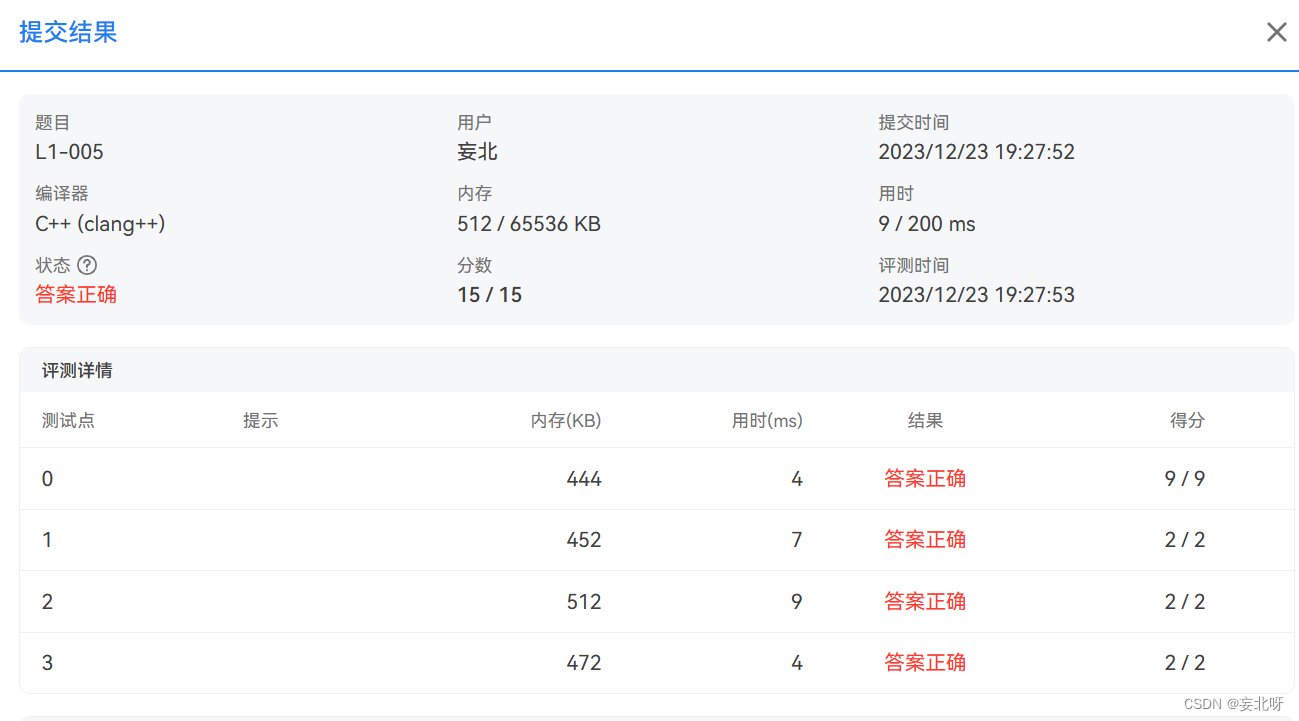This screenshot has height=721, width=1299.
Task: Click the 提示 column header
Action: point(260,421)
